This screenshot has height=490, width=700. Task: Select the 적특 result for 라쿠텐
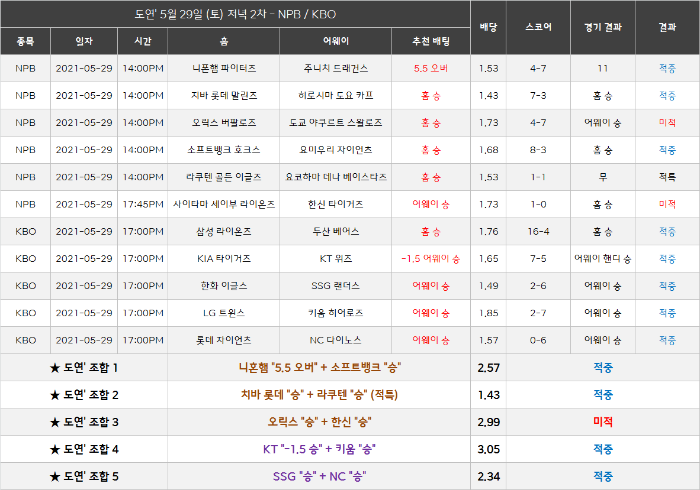pos(667,177)
